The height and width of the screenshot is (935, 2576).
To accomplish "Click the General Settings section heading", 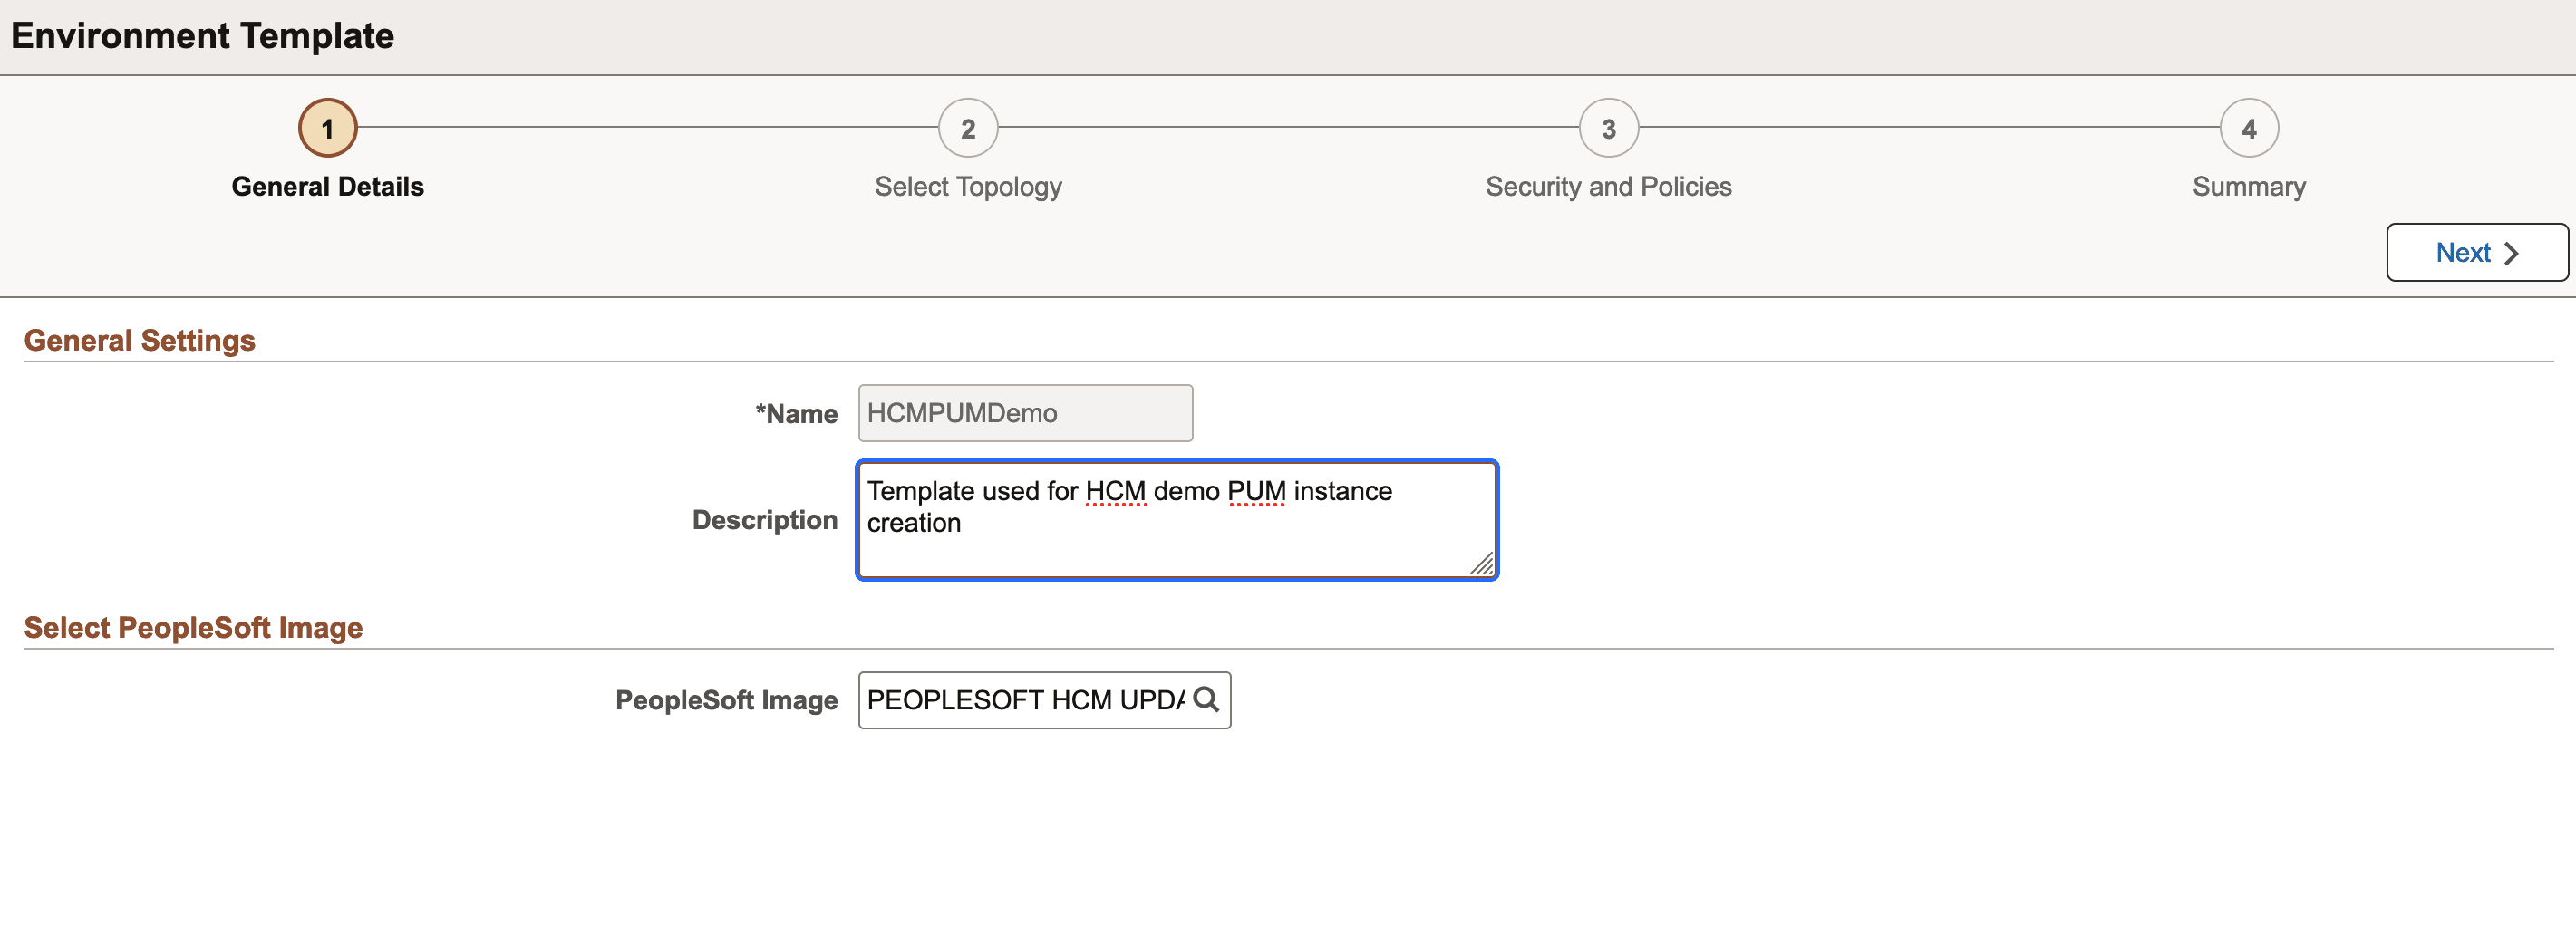I will 139,340.
